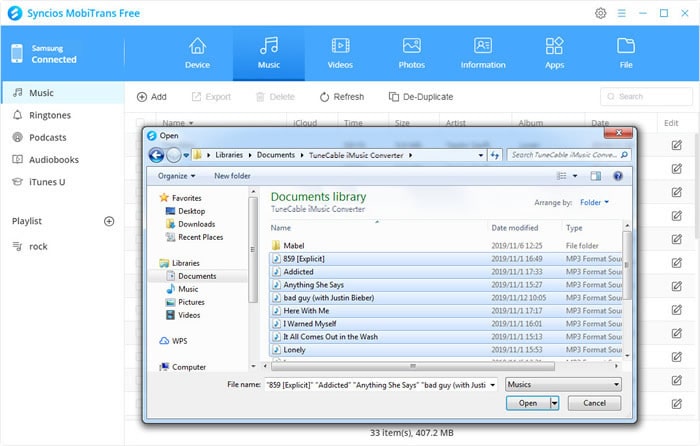
Task: Click the File name input field
Action: pos(377,384)
